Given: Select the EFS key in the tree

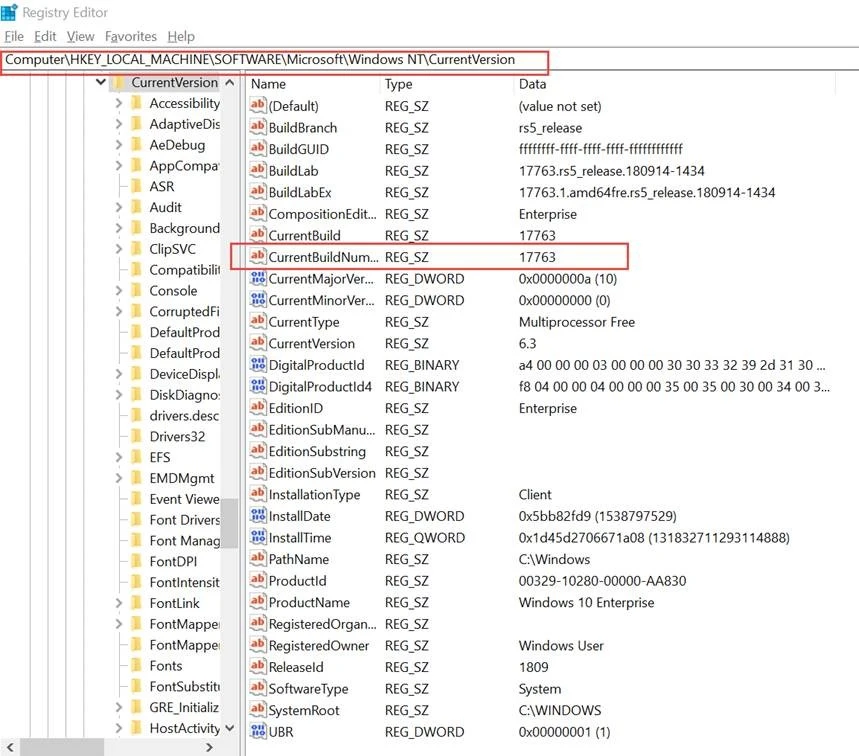Looking at the screenshot, I should click(160, 457).
